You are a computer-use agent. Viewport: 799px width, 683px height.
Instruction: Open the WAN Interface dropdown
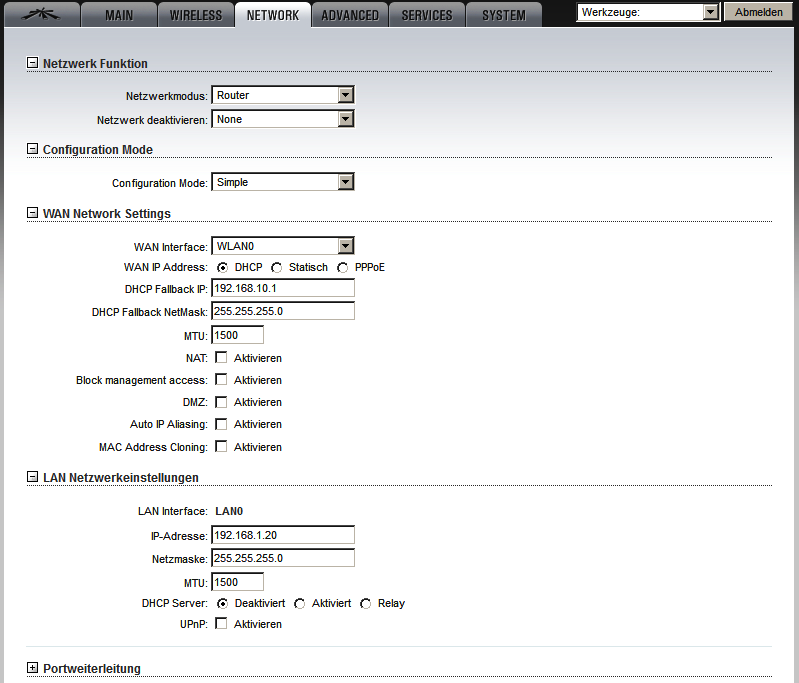283,246
